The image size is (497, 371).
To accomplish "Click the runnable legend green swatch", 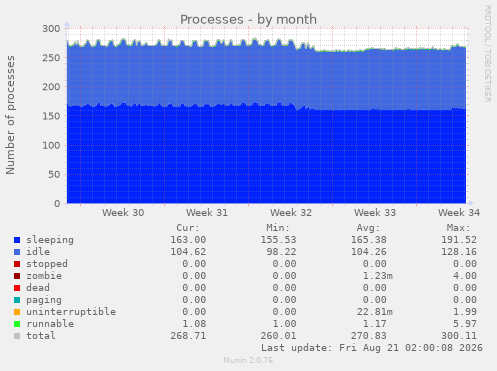I will 17,324.
